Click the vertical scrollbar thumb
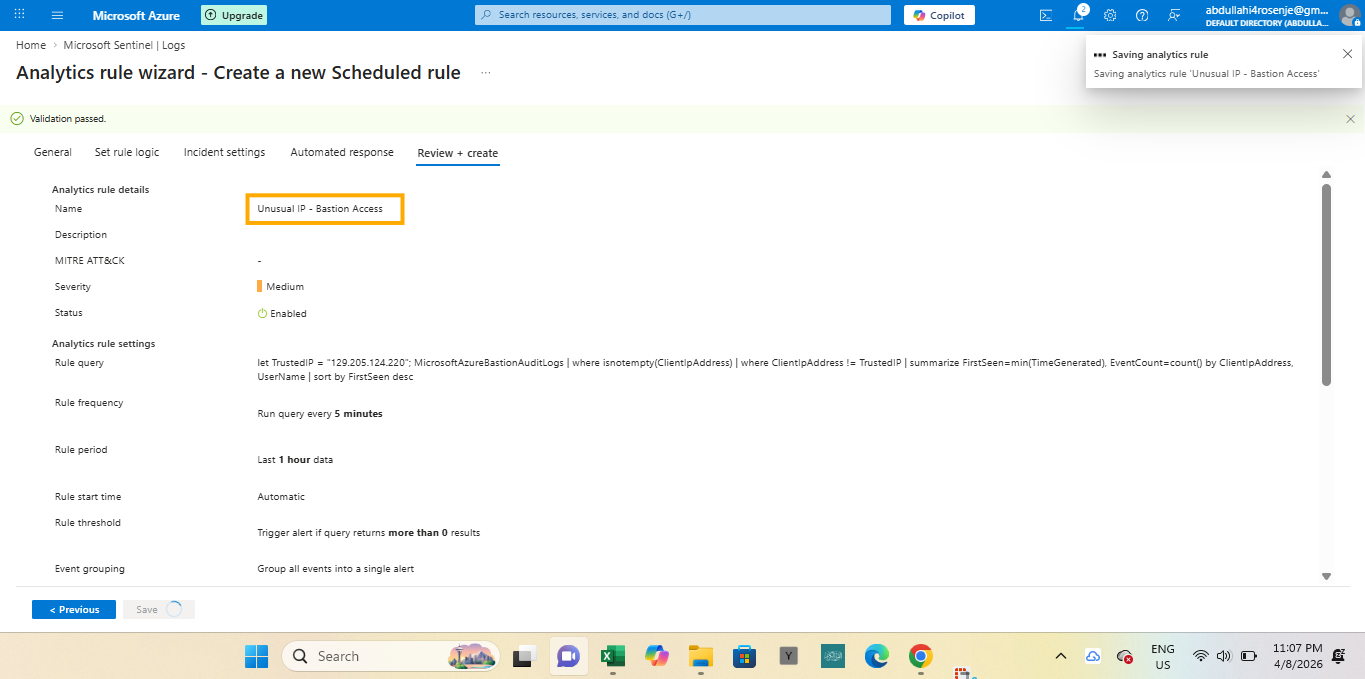 click(x=1326, y=284)
